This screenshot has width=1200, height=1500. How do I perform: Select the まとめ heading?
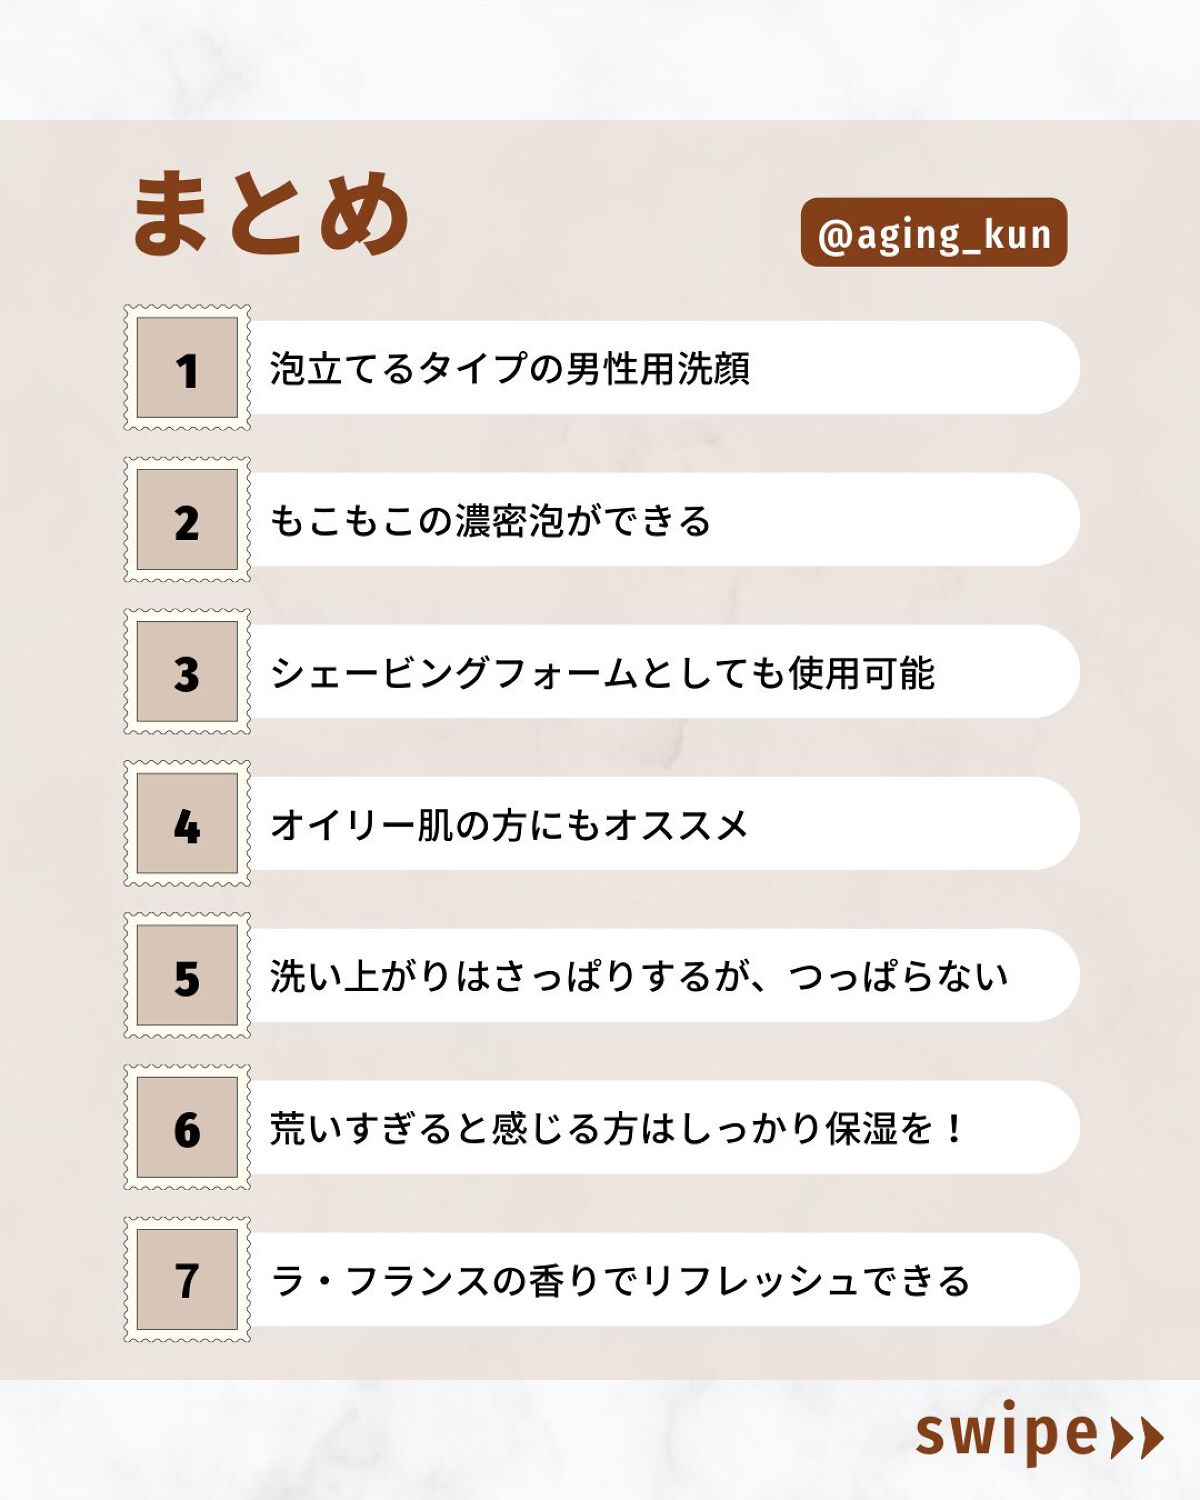[270, 213]
